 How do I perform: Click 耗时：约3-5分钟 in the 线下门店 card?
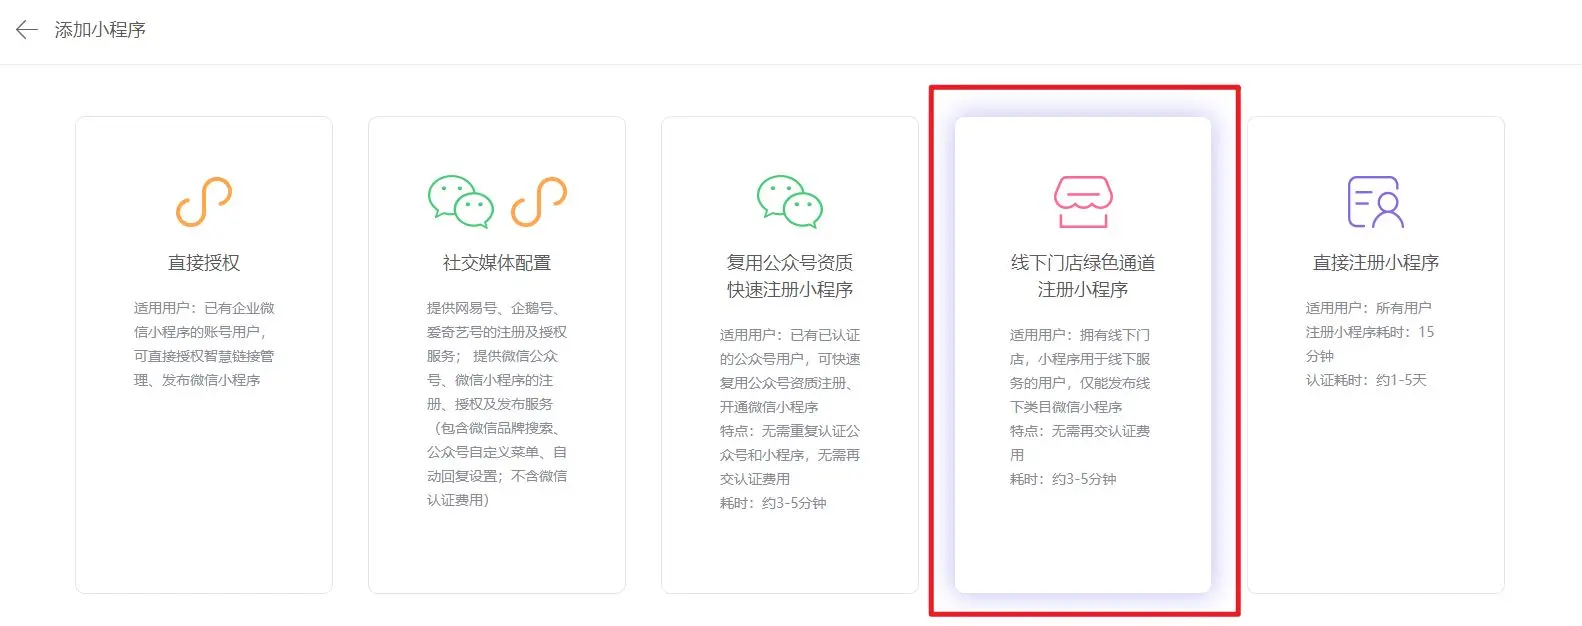1063,479
